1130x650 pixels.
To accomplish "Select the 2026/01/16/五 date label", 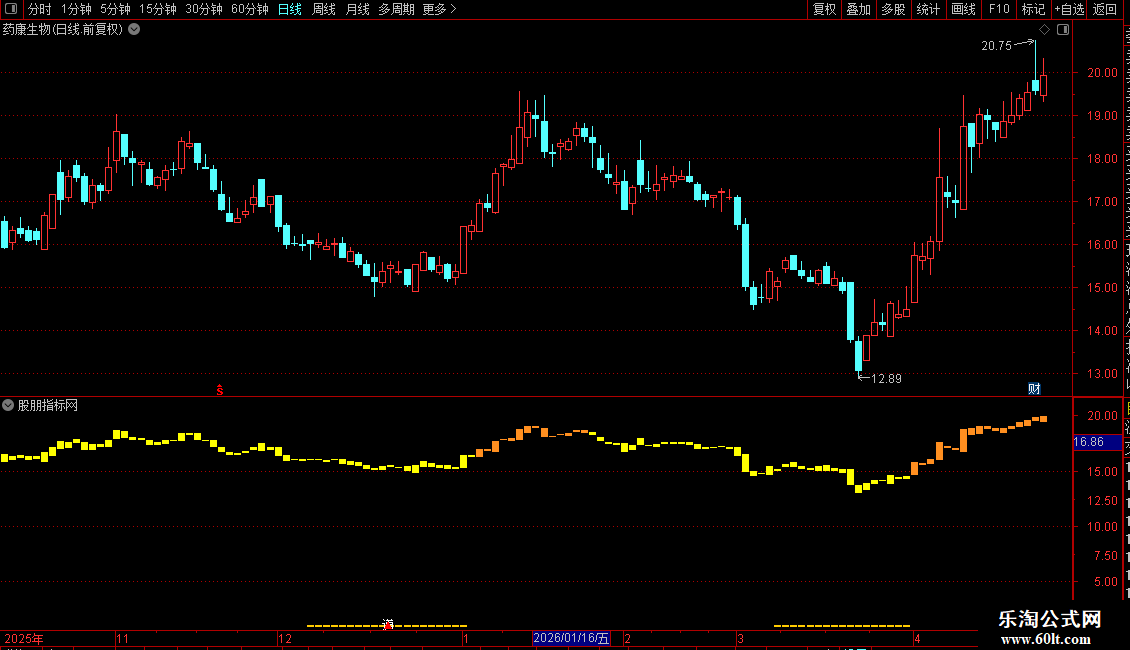I will click(571, 638).
